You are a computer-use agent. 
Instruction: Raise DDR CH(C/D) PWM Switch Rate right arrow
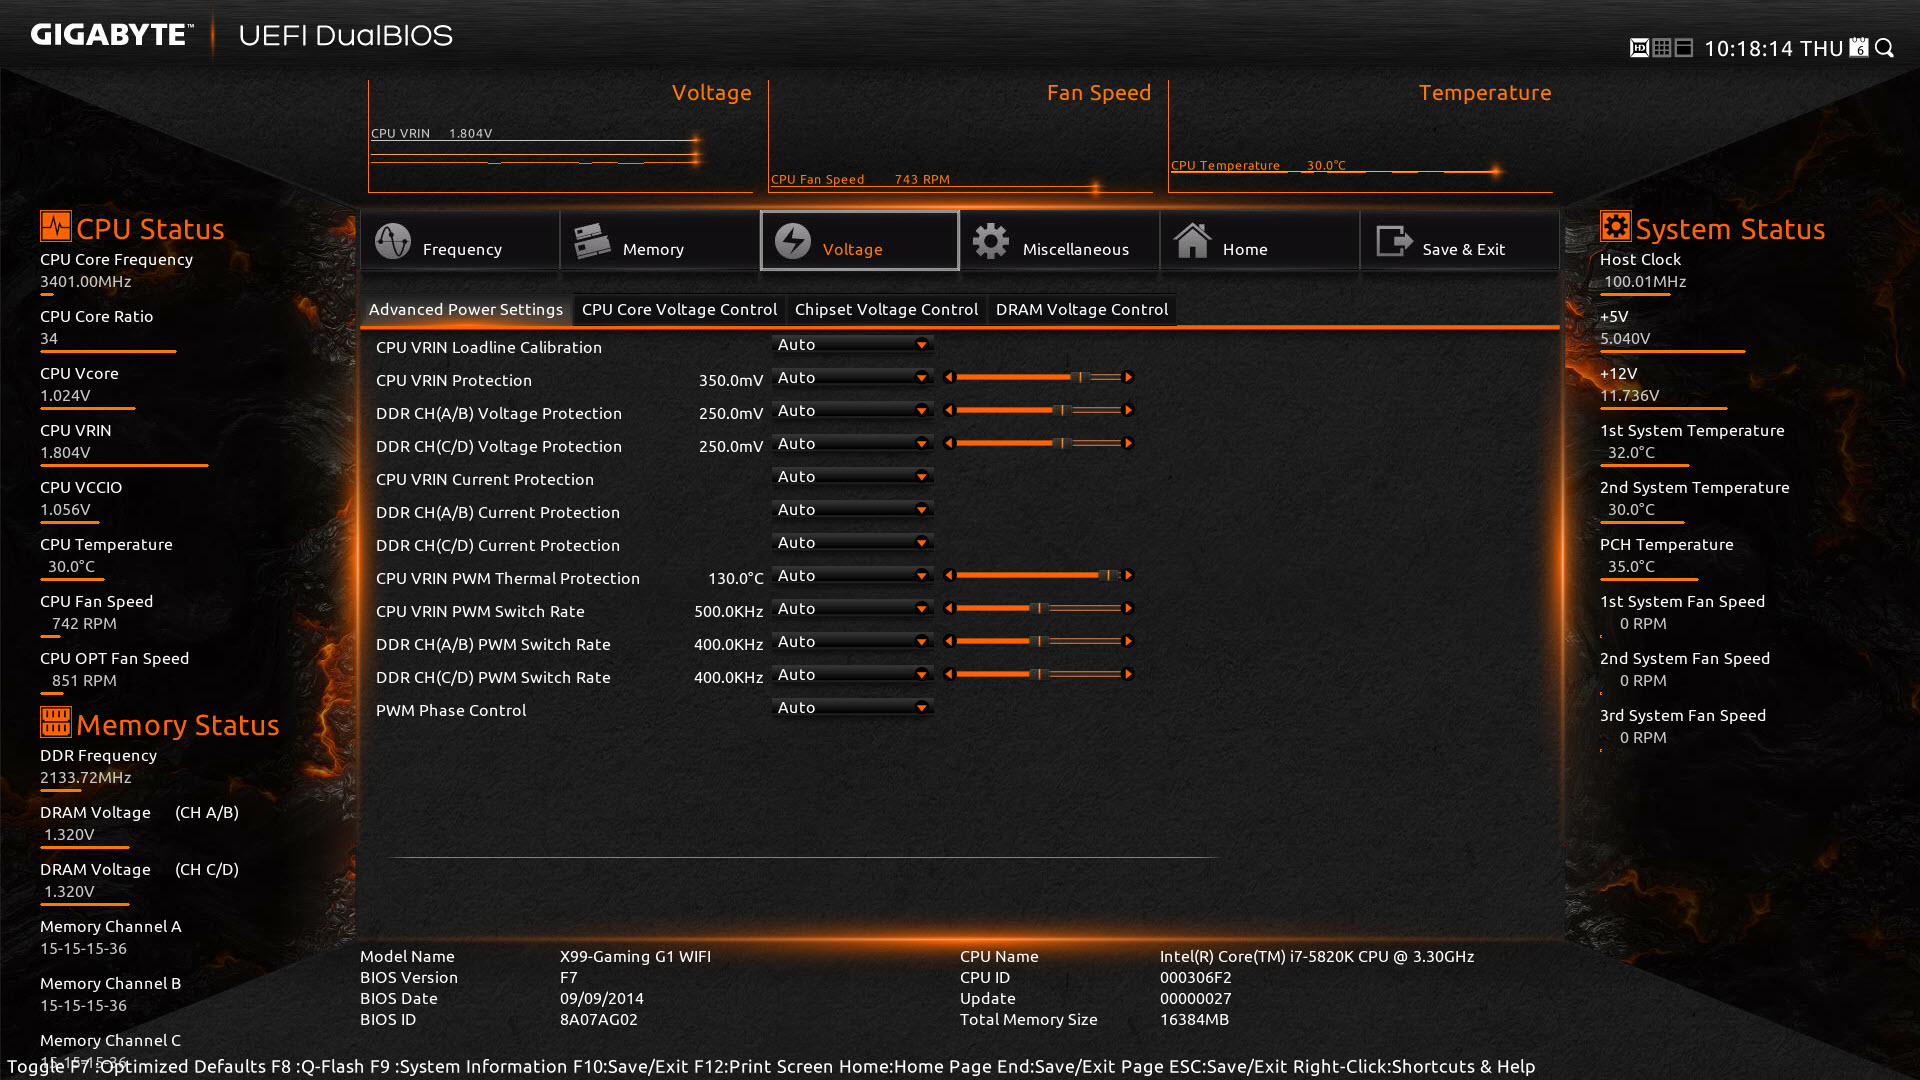point(1128,674)
